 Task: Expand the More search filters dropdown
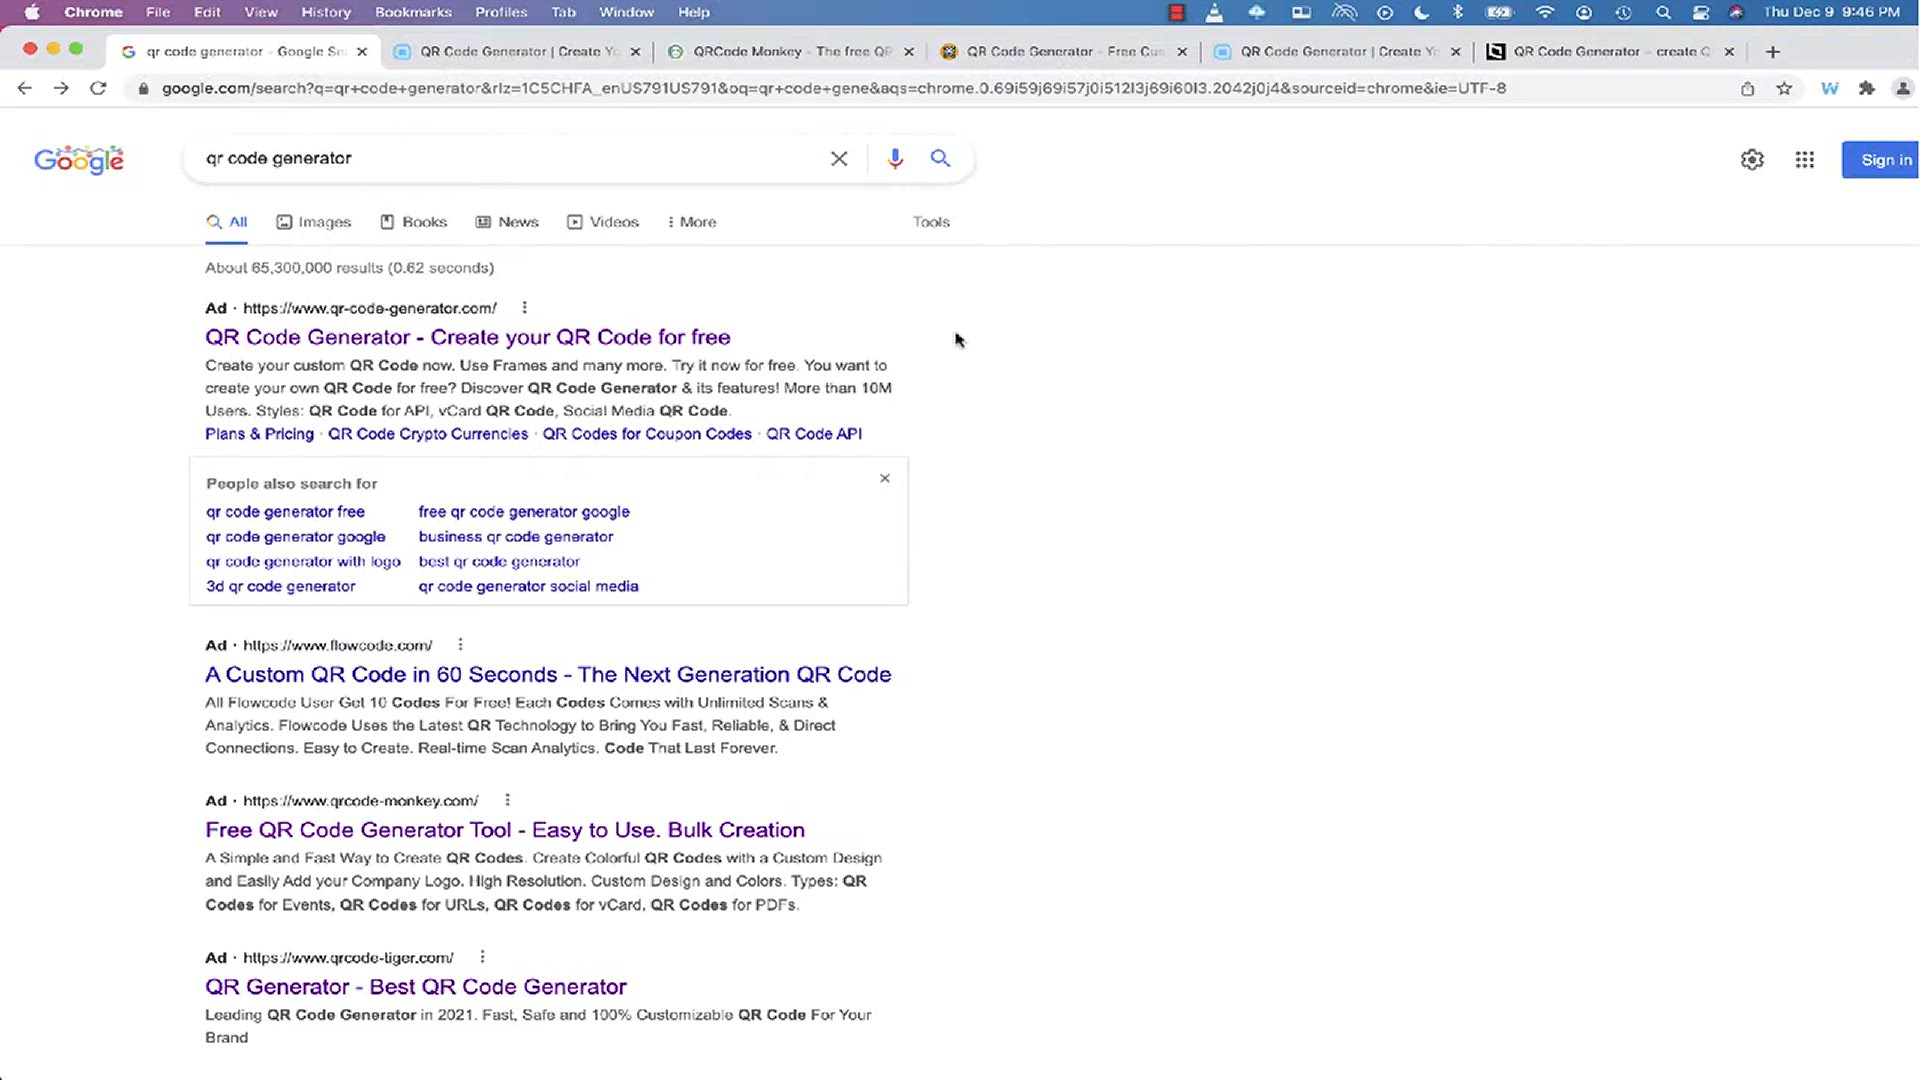[692, 222]
